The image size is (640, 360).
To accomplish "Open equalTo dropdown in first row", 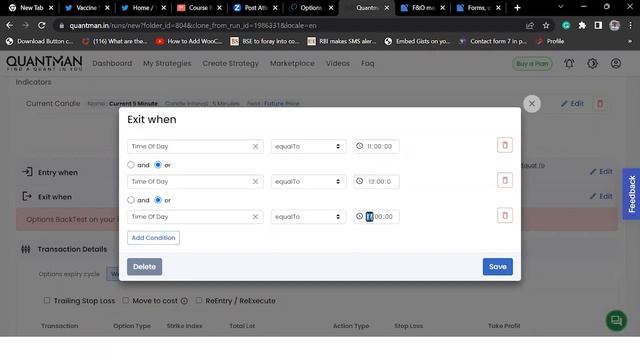I will pos(308,147).
